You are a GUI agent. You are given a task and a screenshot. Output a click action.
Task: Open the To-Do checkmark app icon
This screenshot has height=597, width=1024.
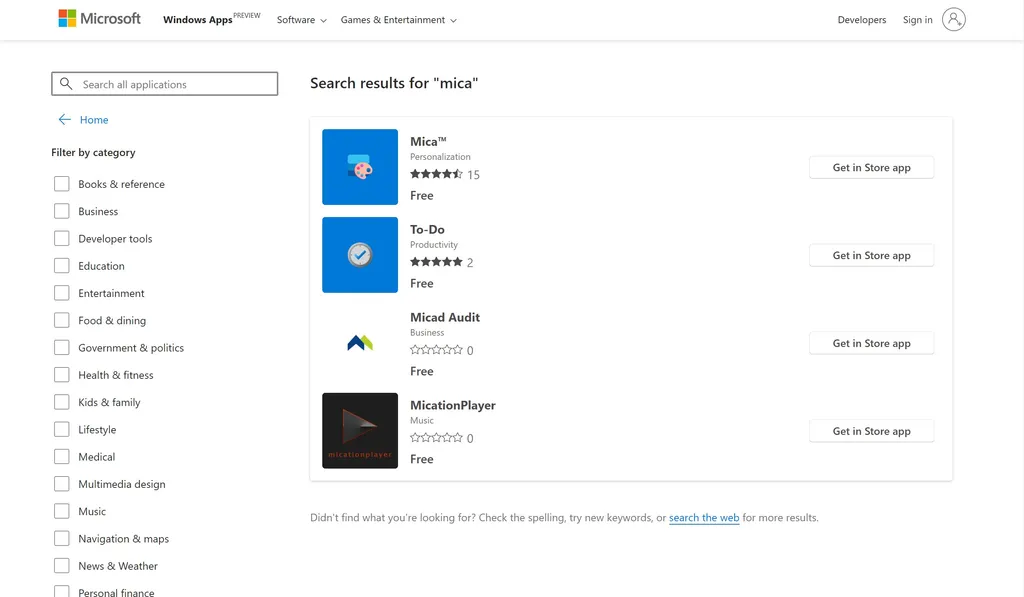[360, 255]
